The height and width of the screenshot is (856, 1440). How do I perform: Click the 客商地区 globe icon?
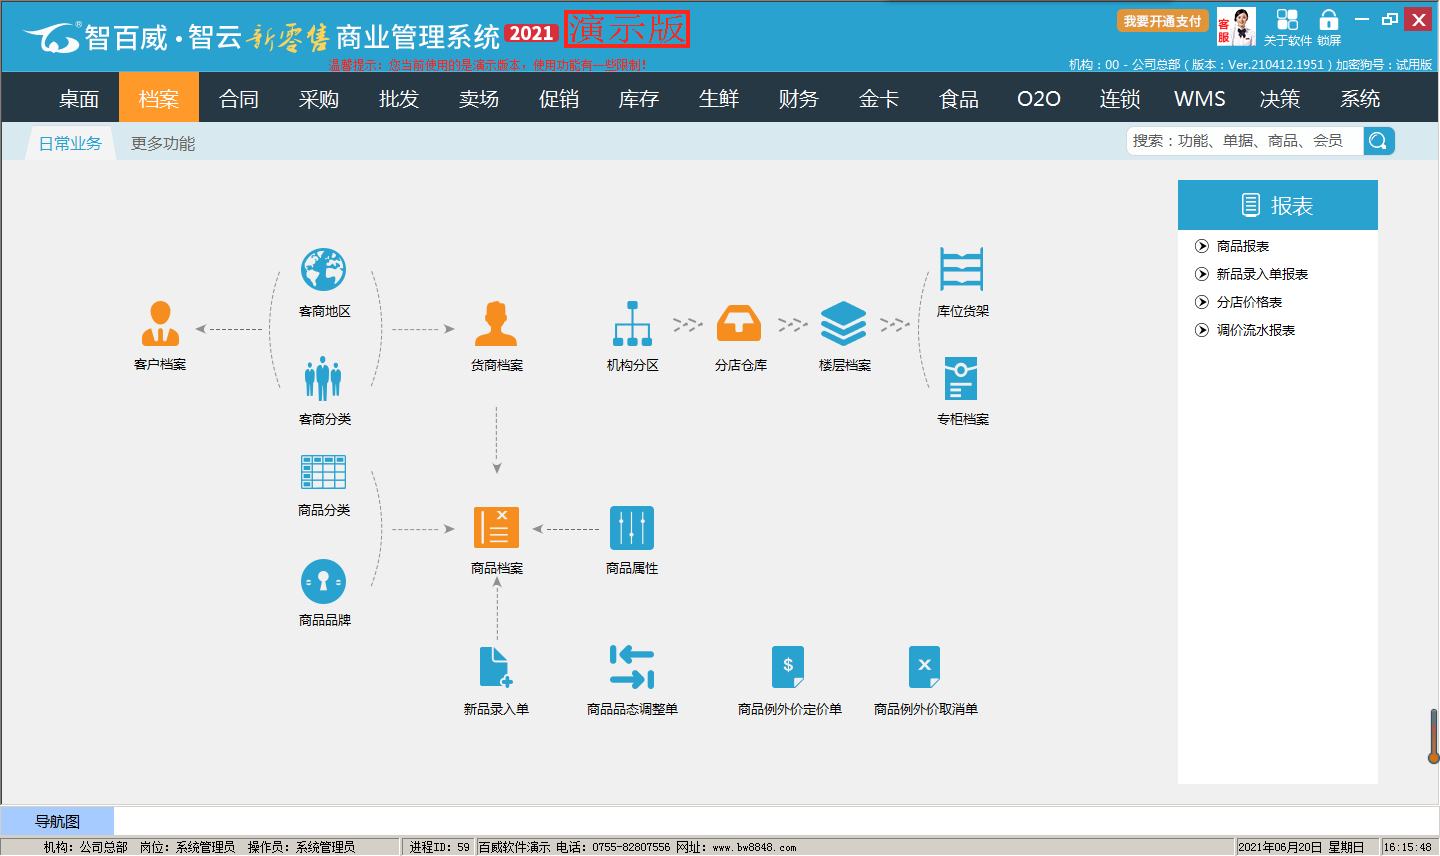click(x=324, y=271)
